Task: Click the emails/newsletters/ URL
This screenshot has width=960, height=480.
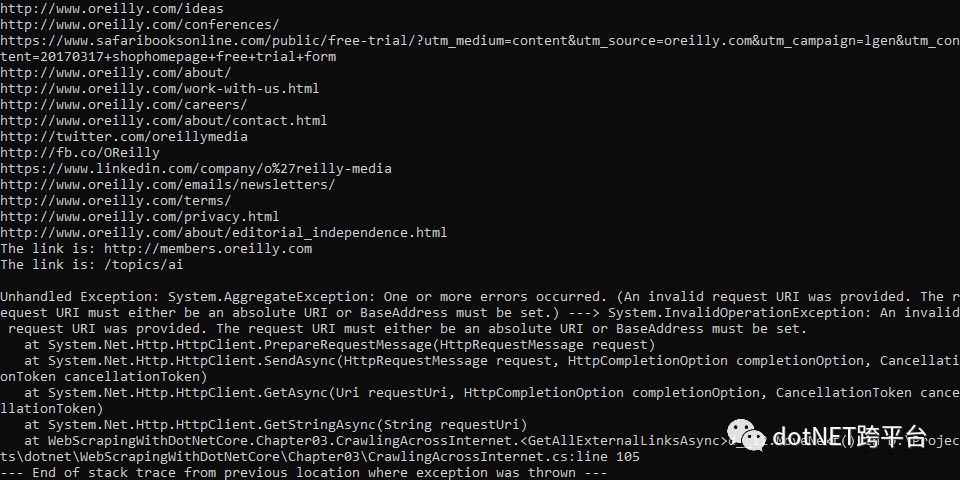Action: point(168,184)
